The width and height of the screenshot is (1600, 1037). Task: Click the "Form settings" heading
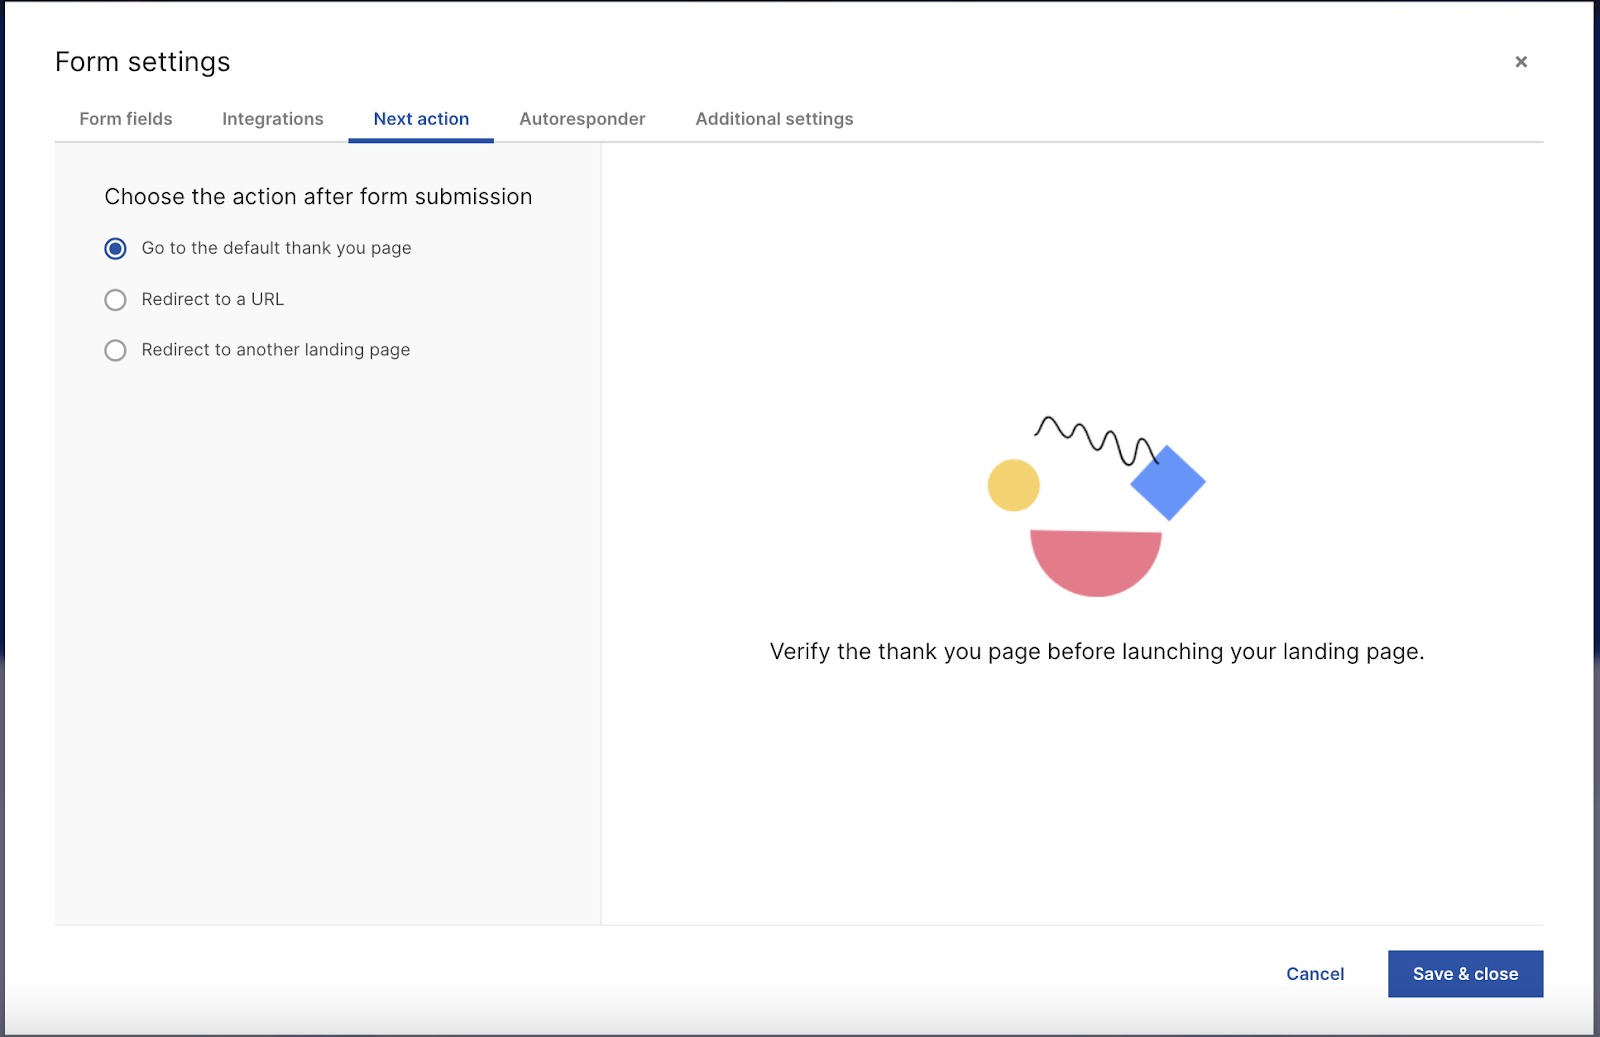tap(142, 61)
